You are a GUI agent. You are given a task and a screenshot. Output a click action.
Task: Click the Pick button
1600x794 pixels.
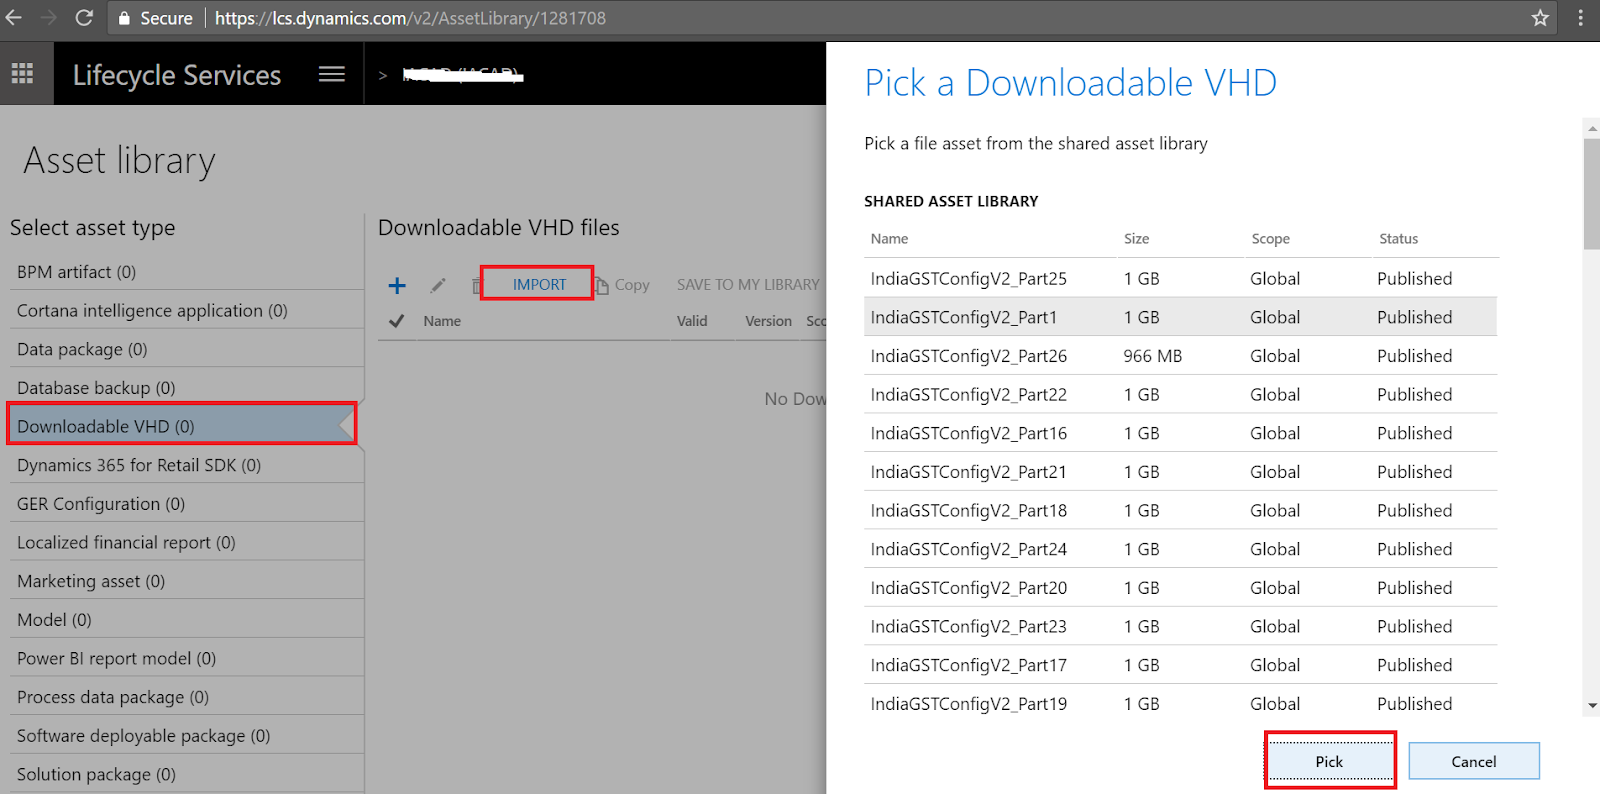click(1330, 761)
